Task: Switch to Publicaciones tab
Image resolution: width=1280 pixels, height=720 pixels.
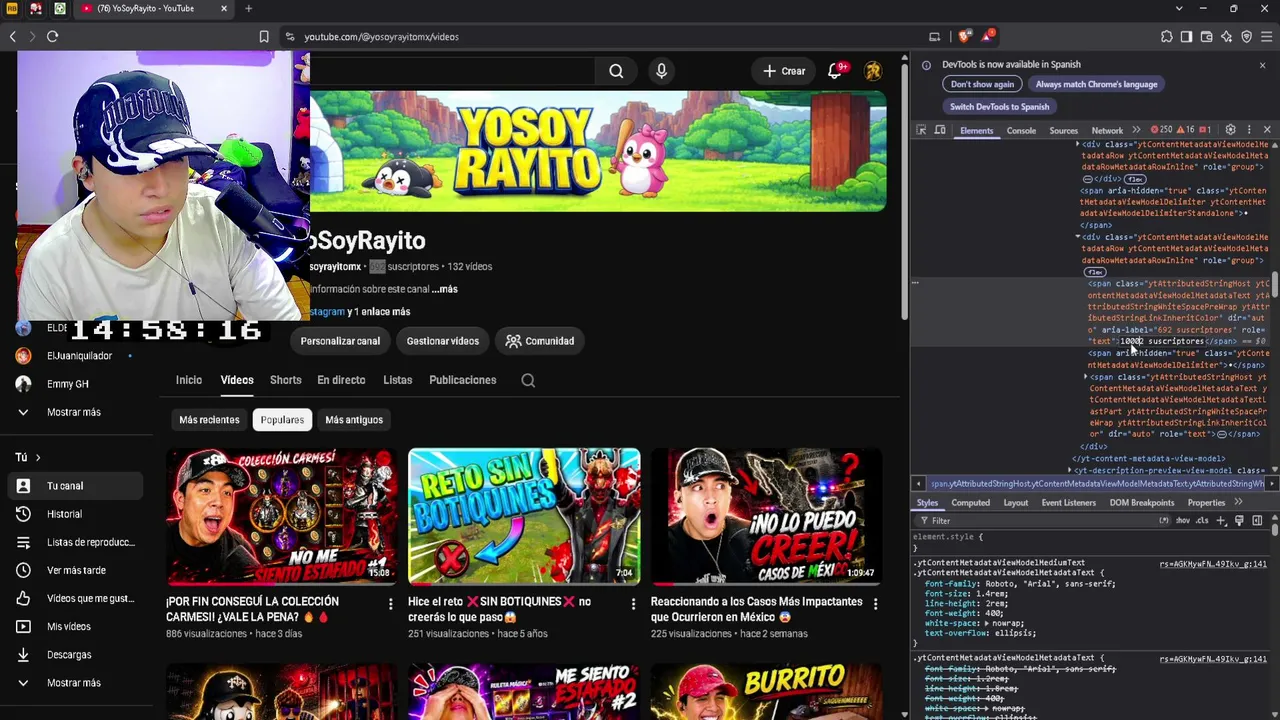Action: pos(462,380)
